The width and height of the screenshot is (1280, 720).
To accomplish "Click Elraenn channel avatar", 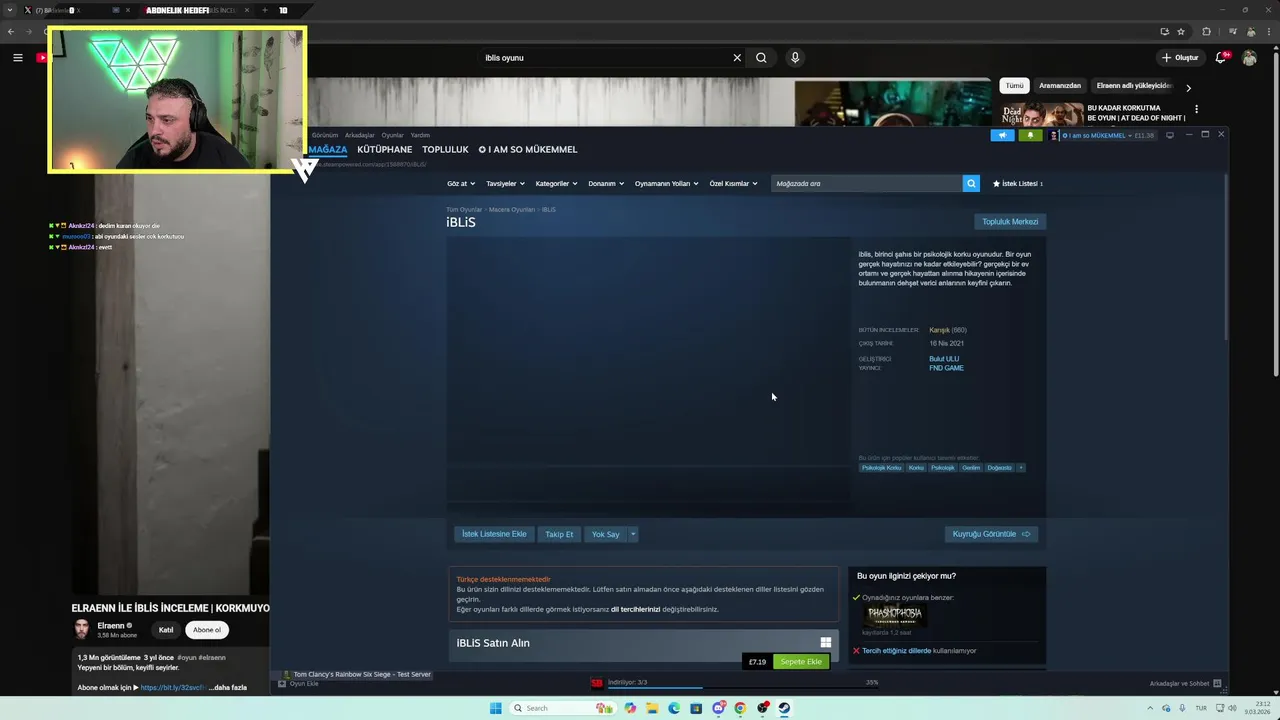I will click(x=82, y=629).
